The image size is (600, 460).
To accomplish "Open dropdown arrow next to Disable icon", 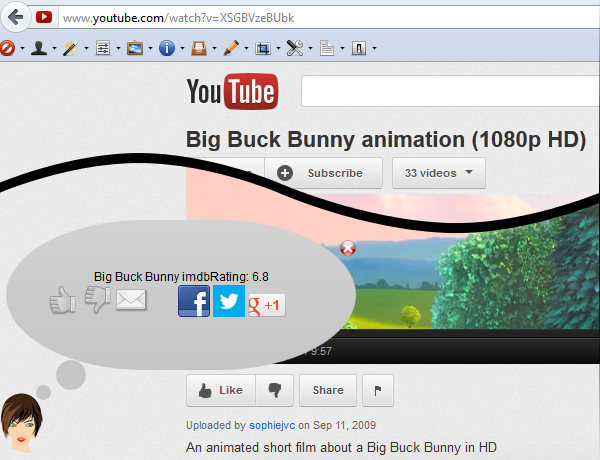I will click(x=22, y=48).
